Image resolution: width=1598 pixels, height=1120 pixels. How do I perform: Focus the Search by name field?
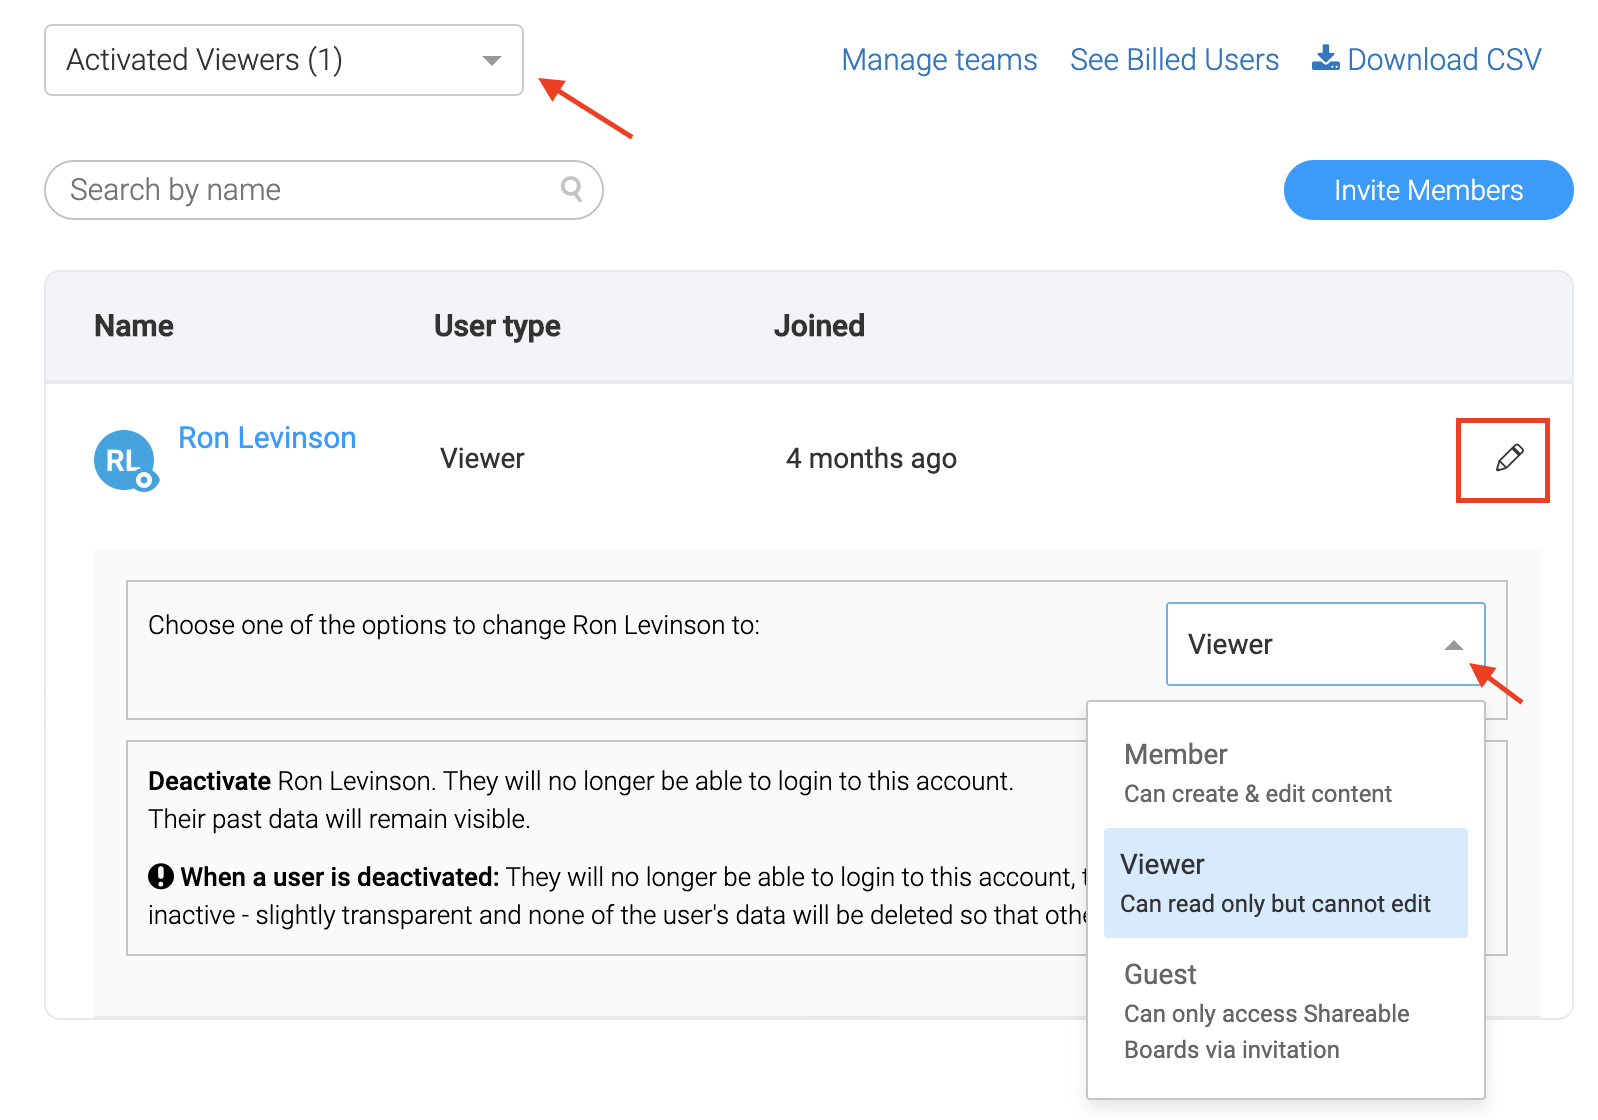(310, 190)
